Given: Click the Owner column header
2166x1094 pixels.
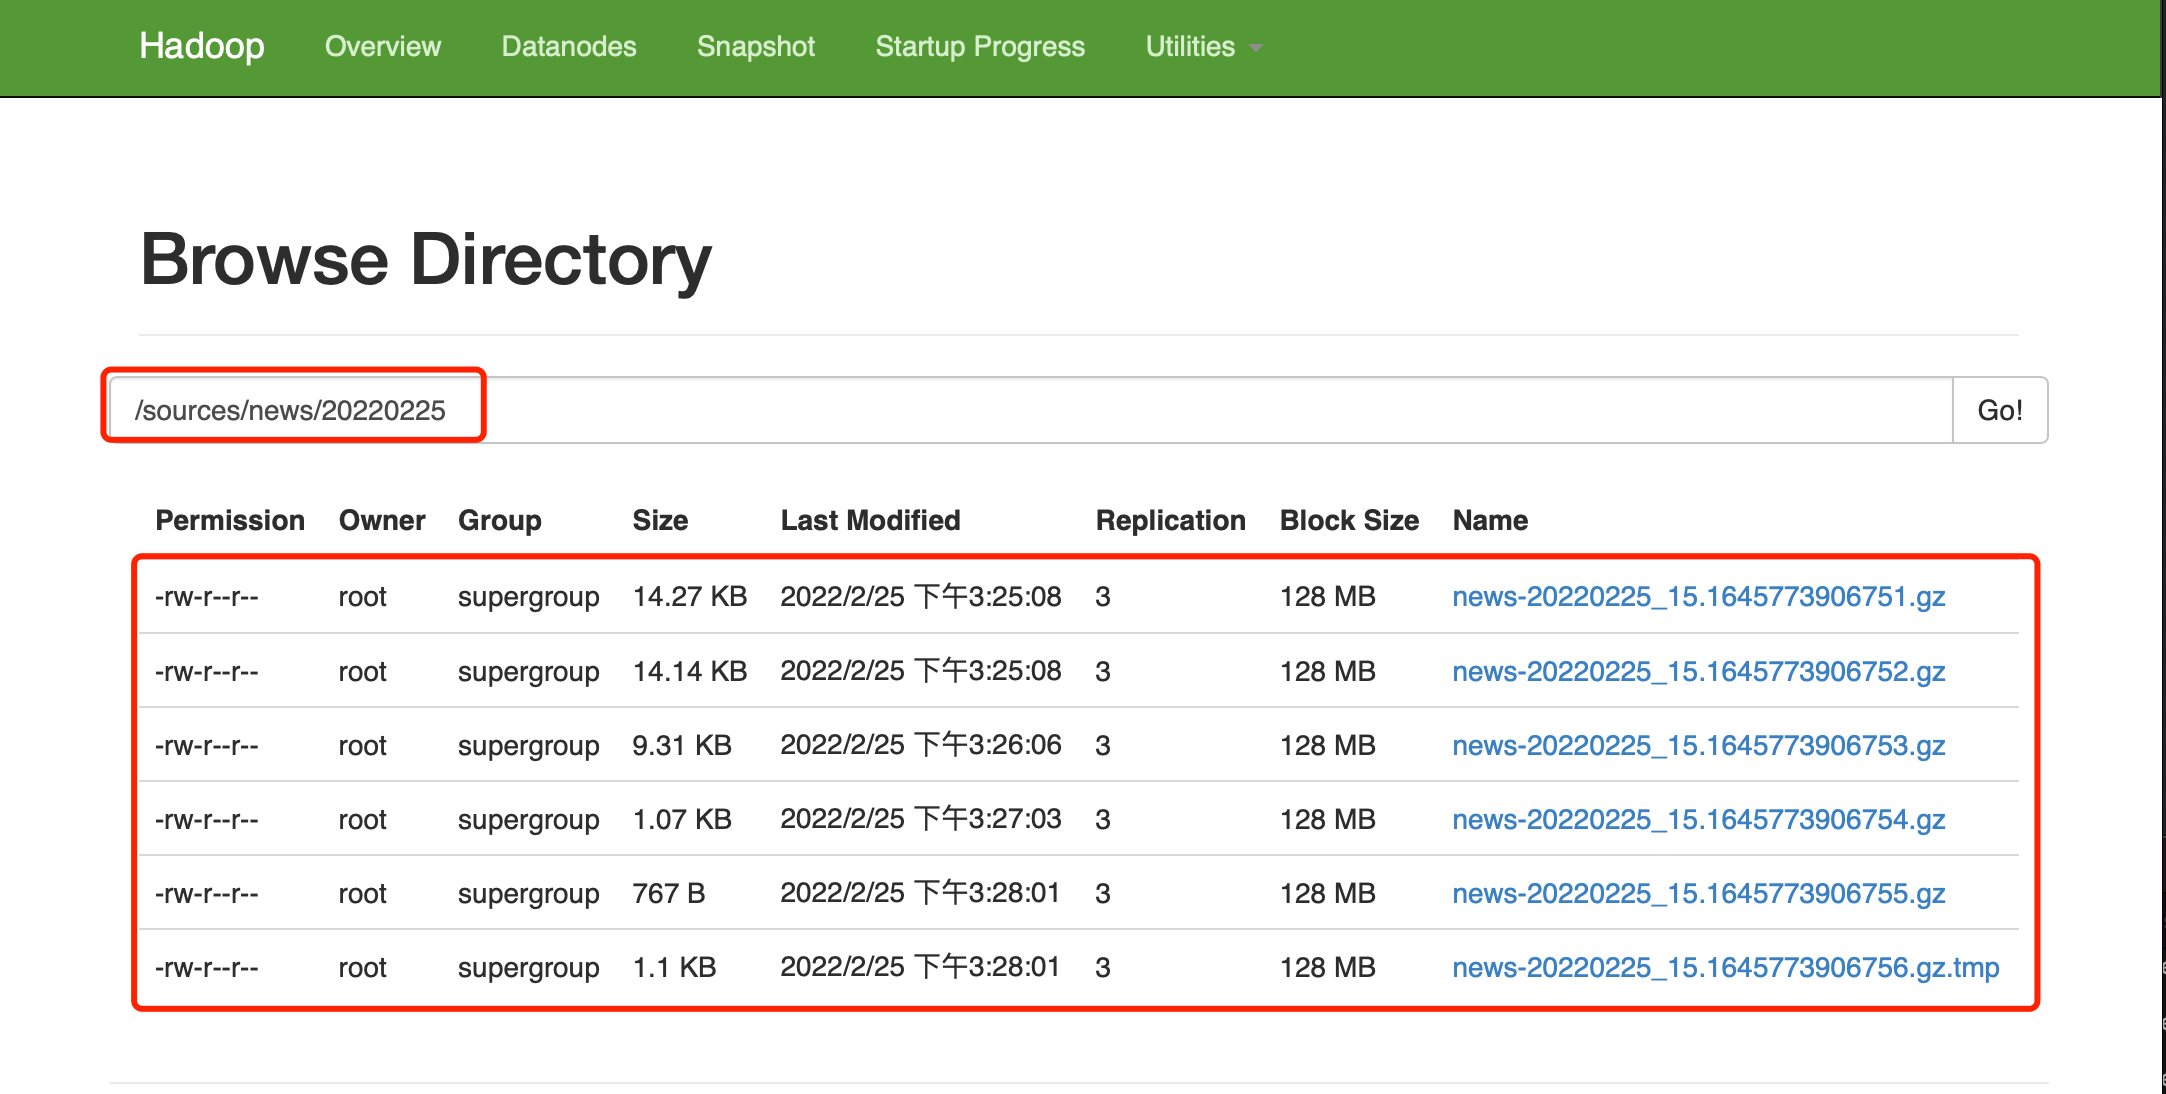Looking at the screenshot, I should tap(382, 520).
